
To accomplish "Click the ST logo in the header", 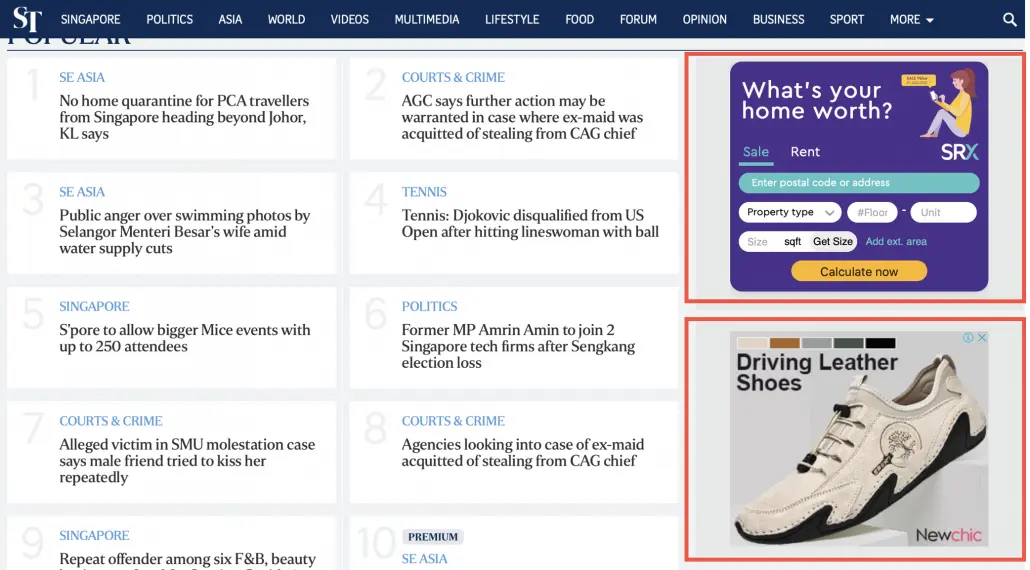I will [28, 19].
